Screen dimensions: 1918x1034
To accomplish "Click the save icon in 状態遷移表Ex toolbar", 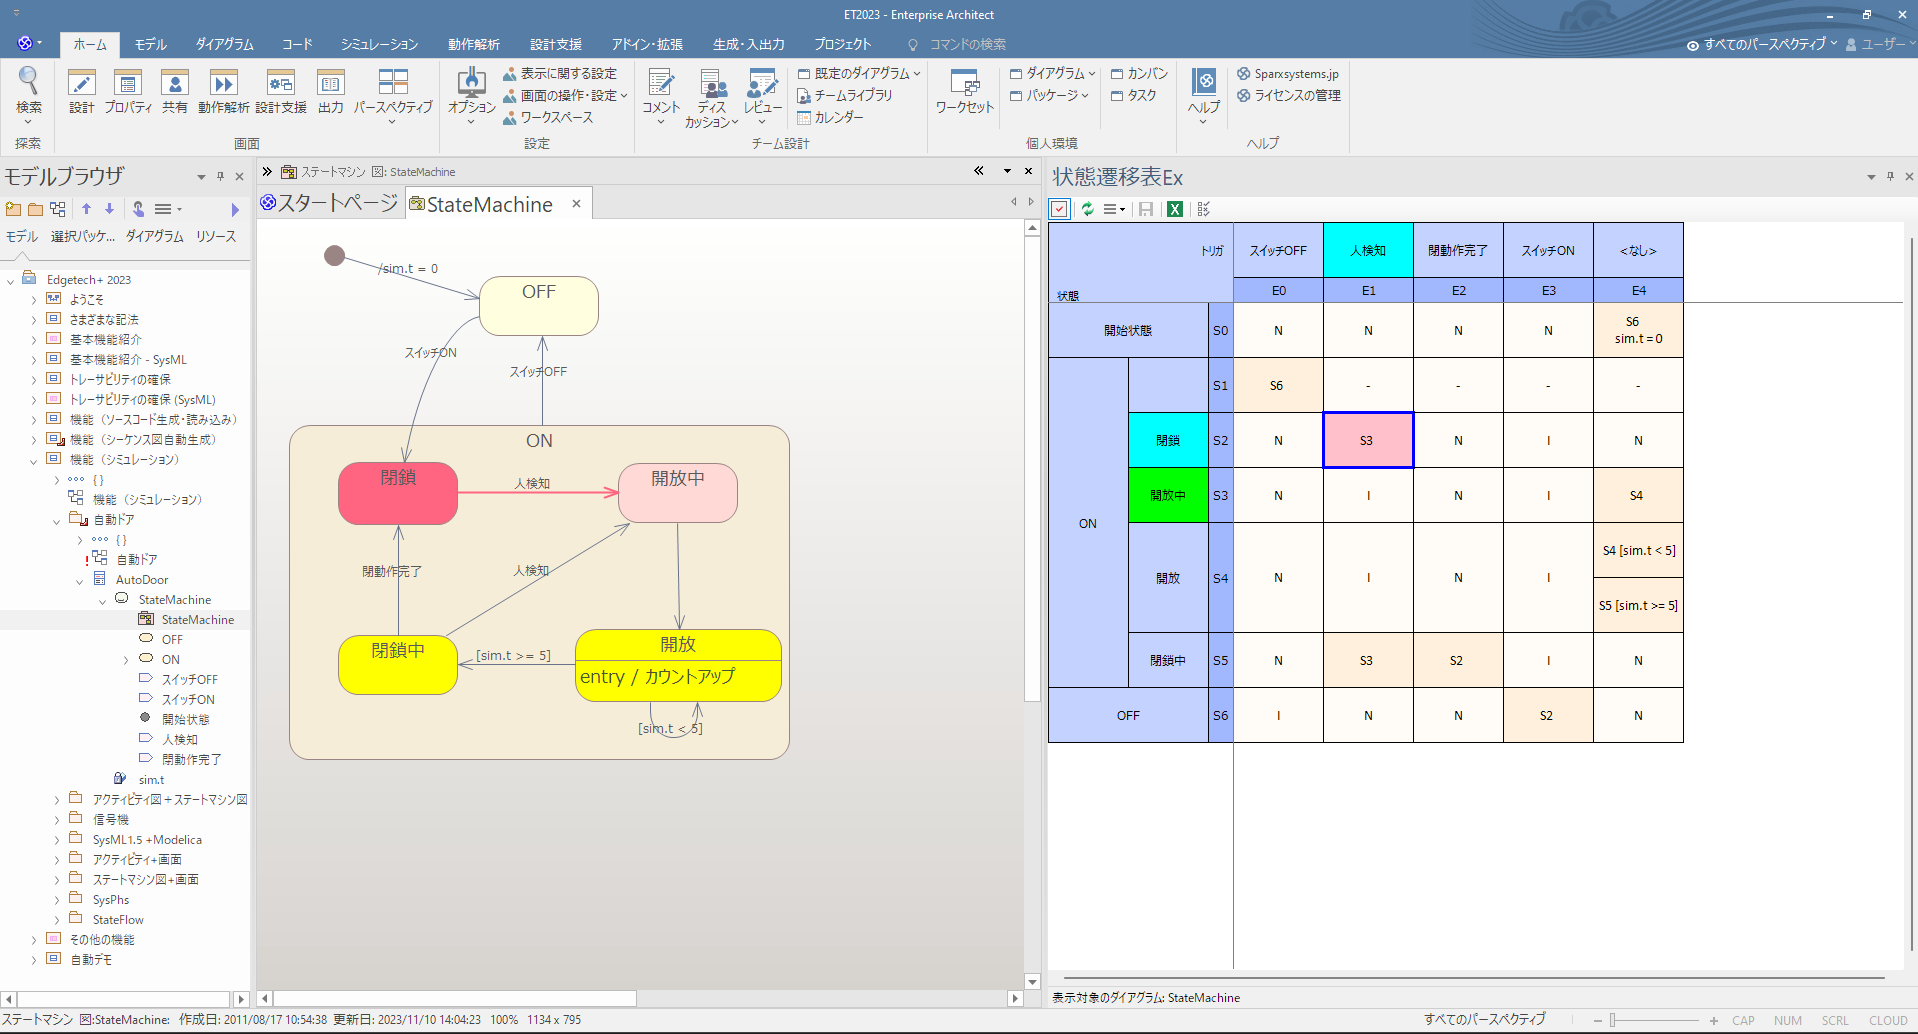I will (1146, 209).
